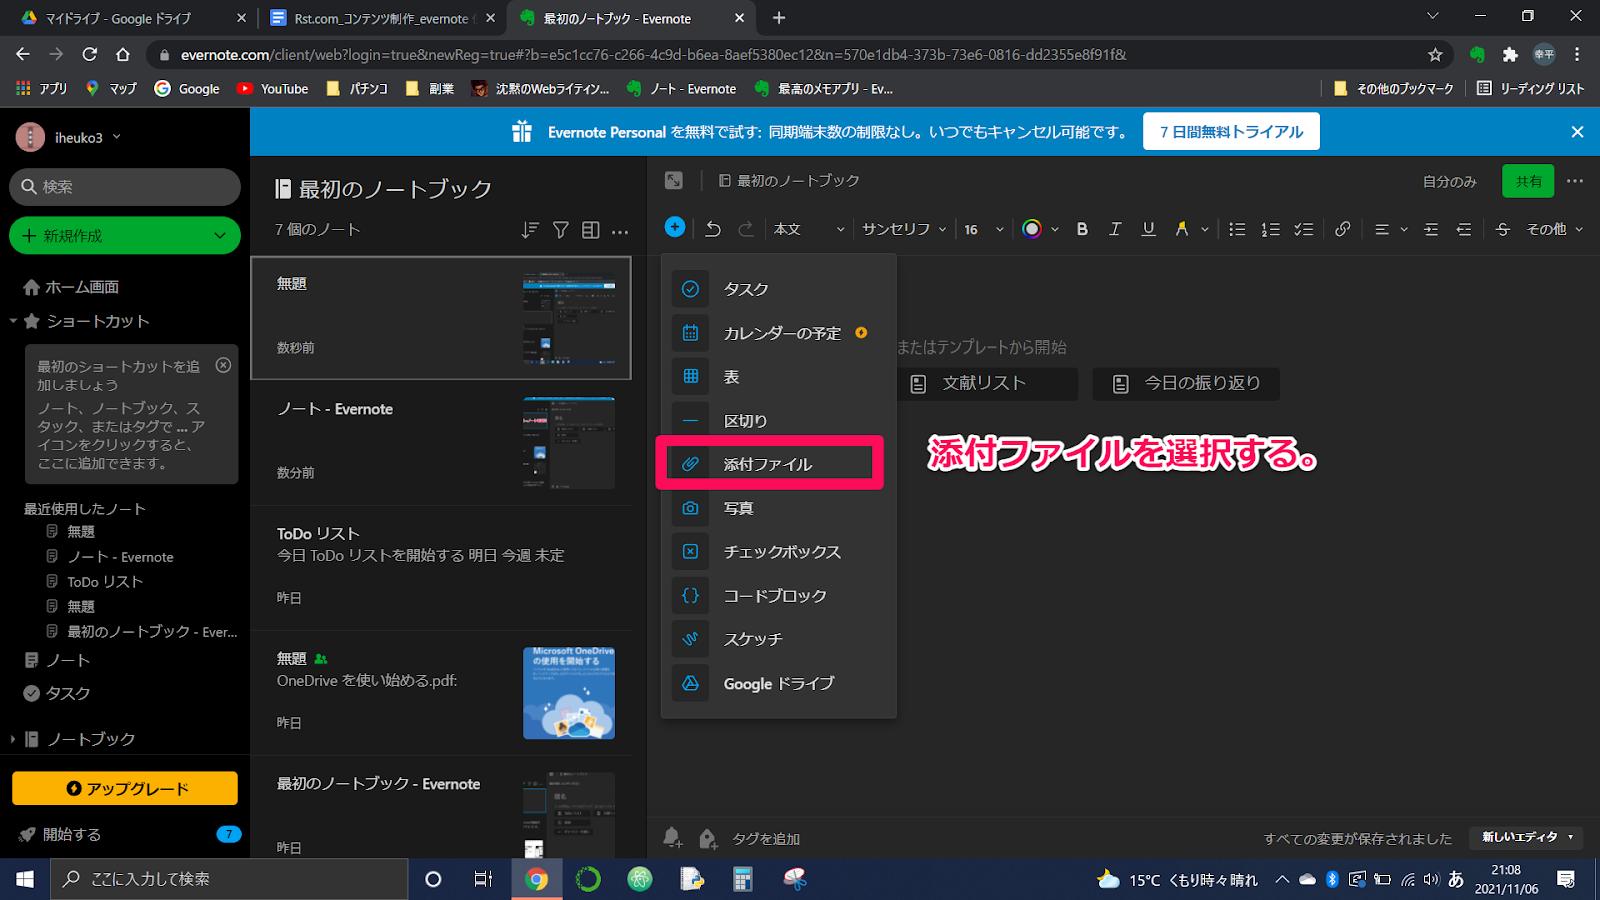Open the サンセリフ font dropdown
Screen dimensions: 1600x900
tap(904, 229)
